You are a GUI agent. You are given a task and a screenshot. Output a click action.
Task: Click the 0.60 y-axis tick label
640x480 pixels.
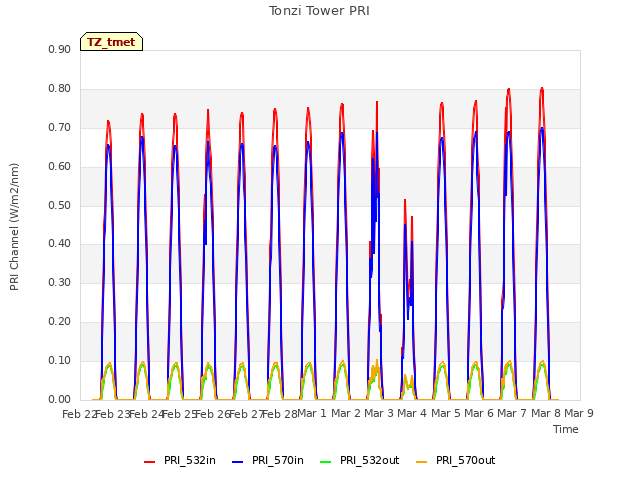pos(59,166)
